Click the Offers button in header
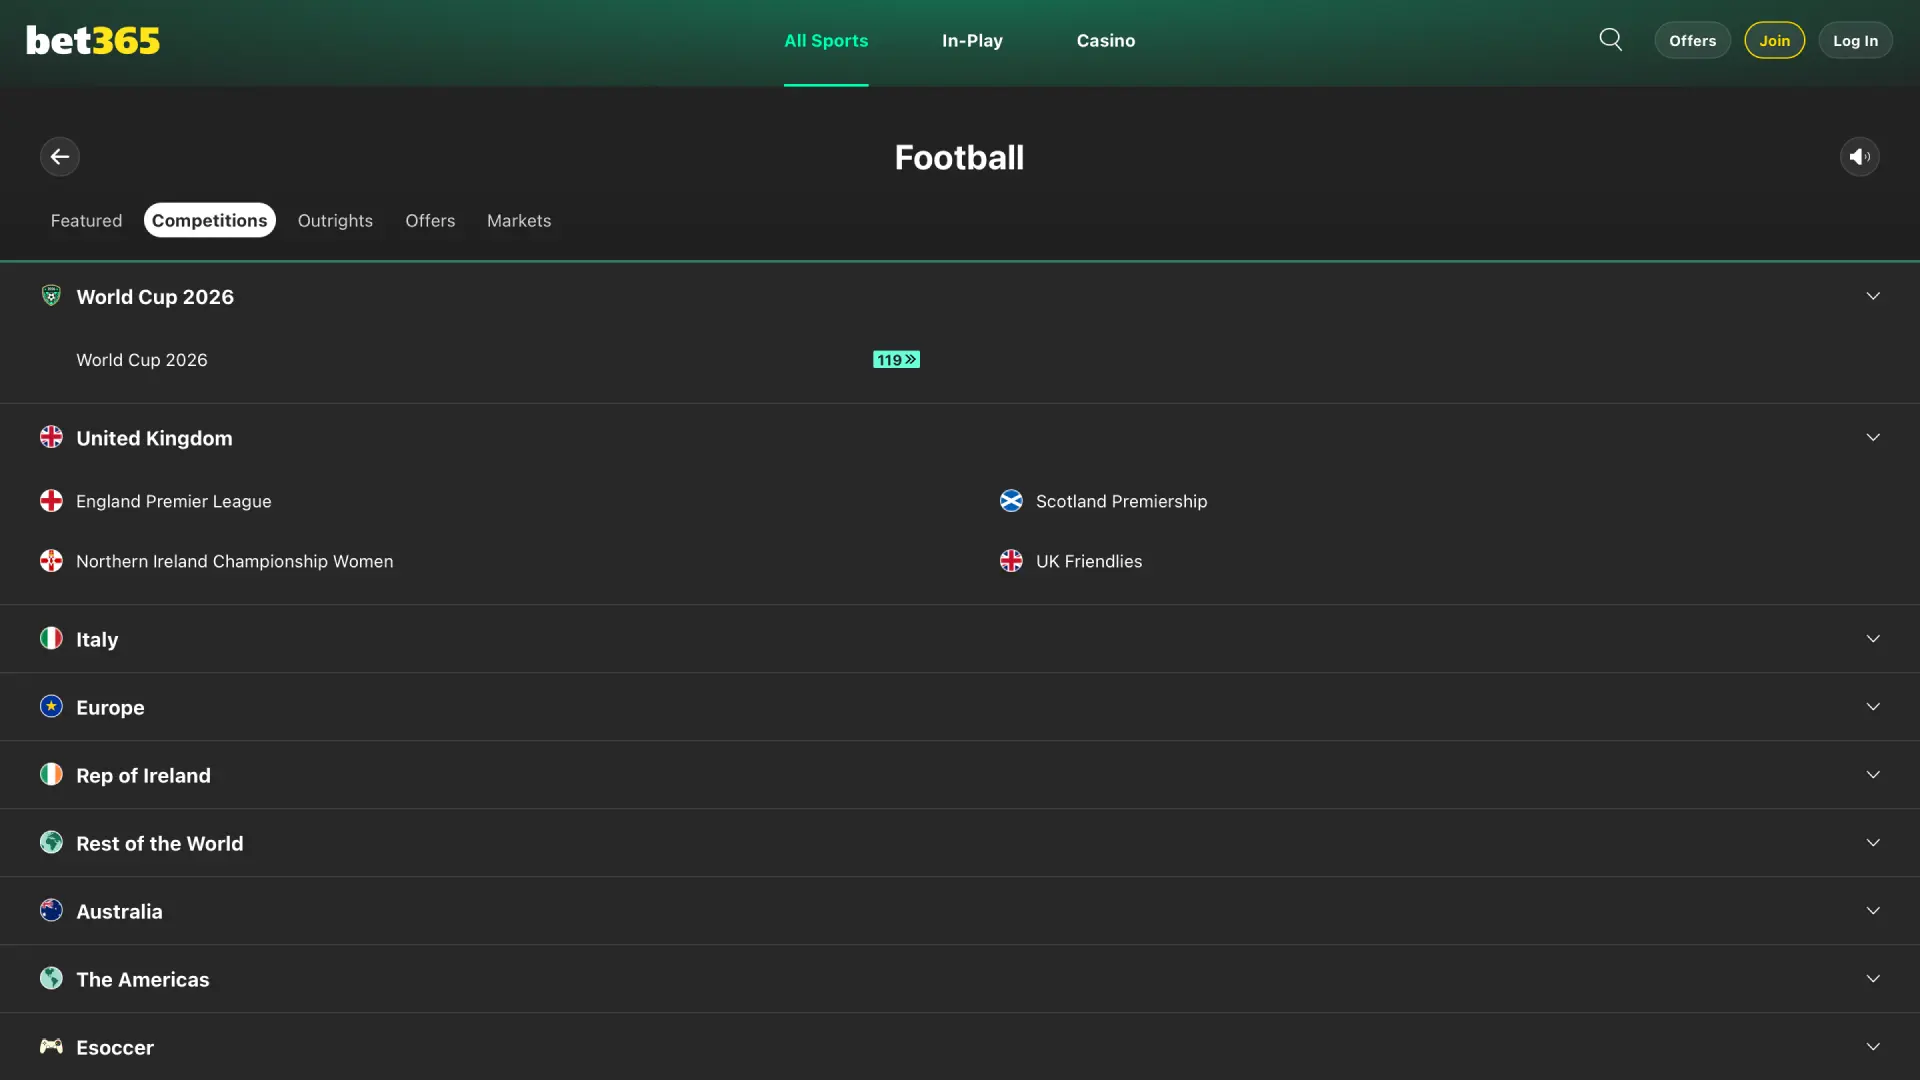Viewport: 1920px width, 1080px height. (1692, 41)
